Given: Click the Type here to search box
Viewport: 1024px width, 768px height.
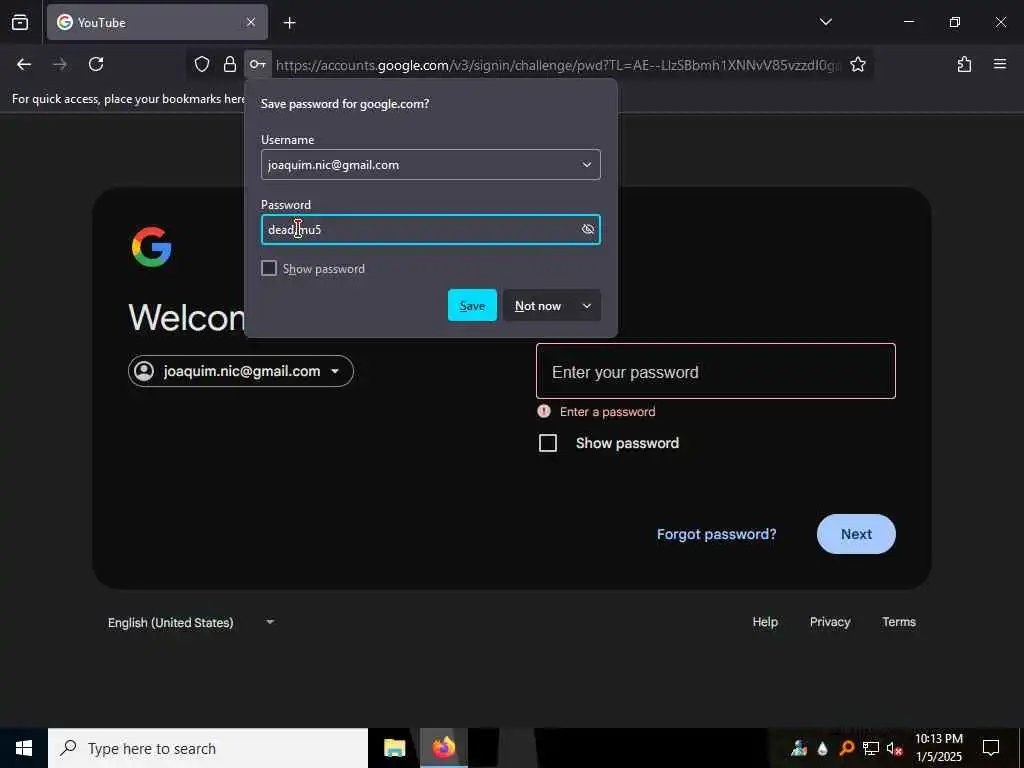Looking at the screenshot, I should tap(208, 748).
